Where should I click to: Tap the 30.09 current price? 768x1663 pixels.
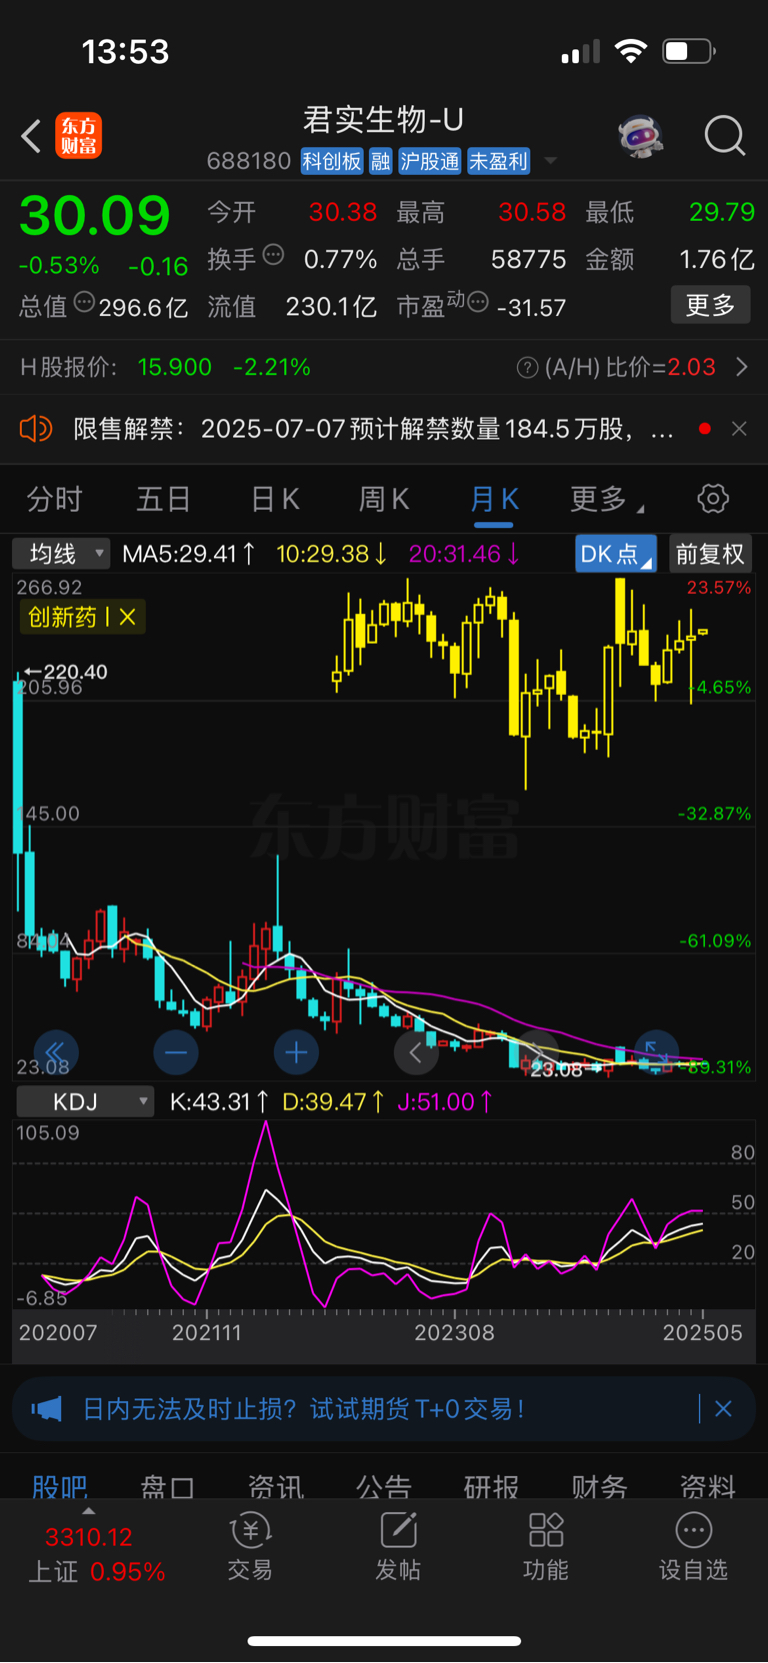click(x=95, y=216)
